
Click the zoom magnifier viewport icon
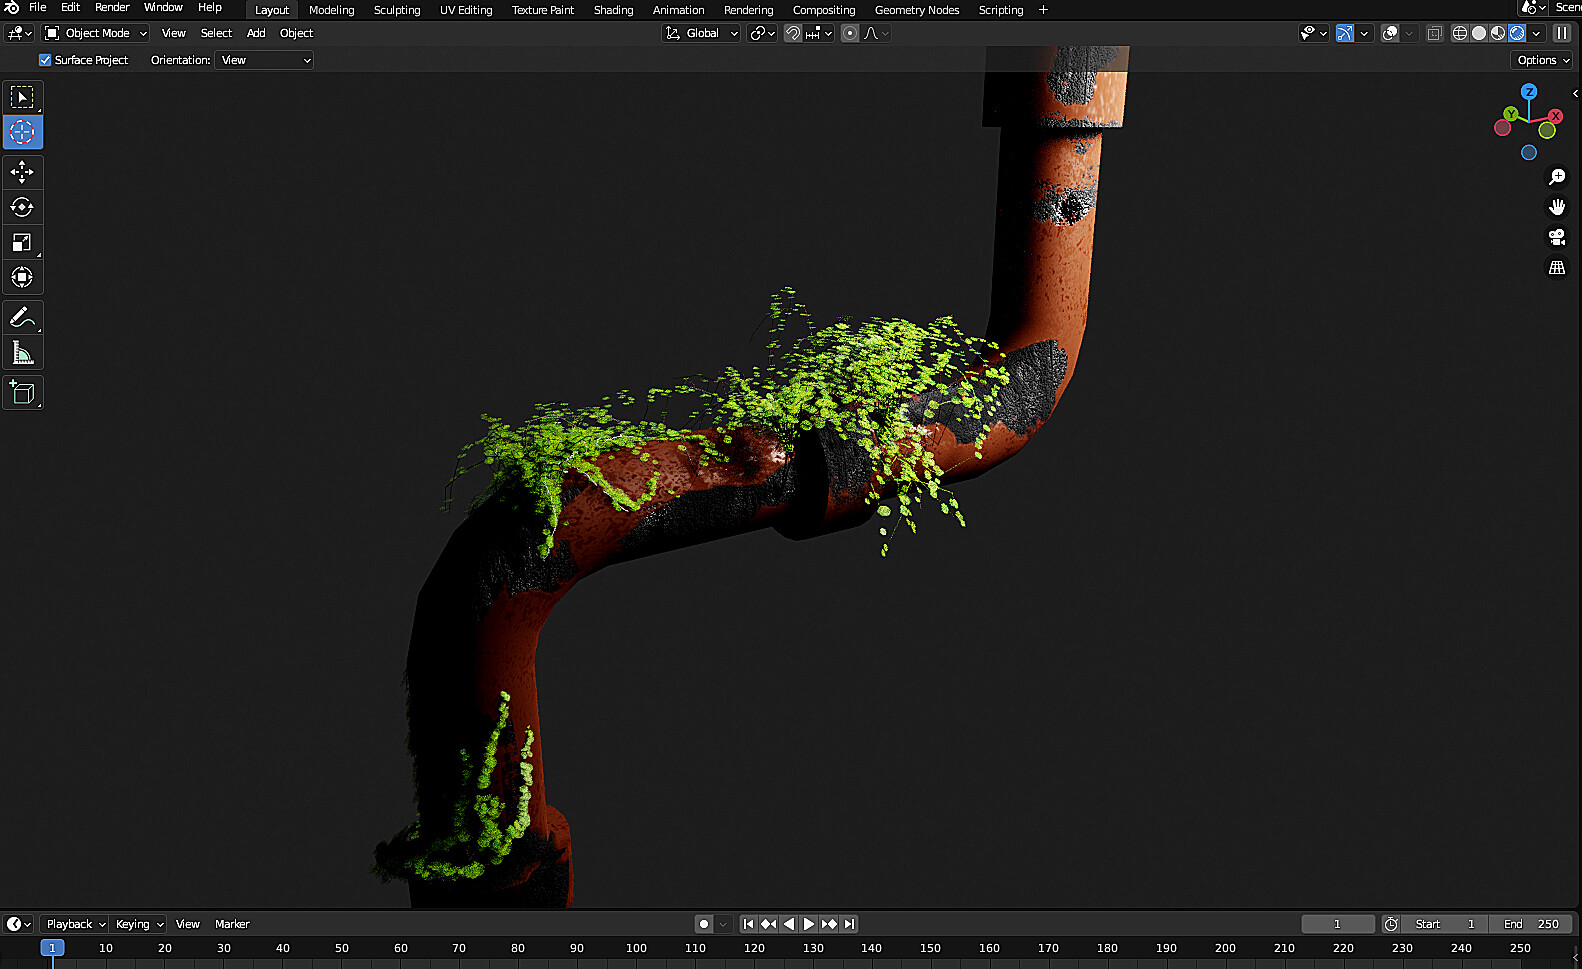click(1557, 177)
